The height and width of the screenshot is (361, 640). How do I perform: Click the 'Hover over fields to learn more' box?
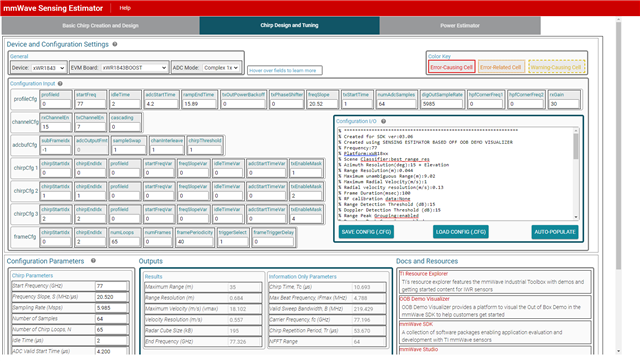coord(284,70)
